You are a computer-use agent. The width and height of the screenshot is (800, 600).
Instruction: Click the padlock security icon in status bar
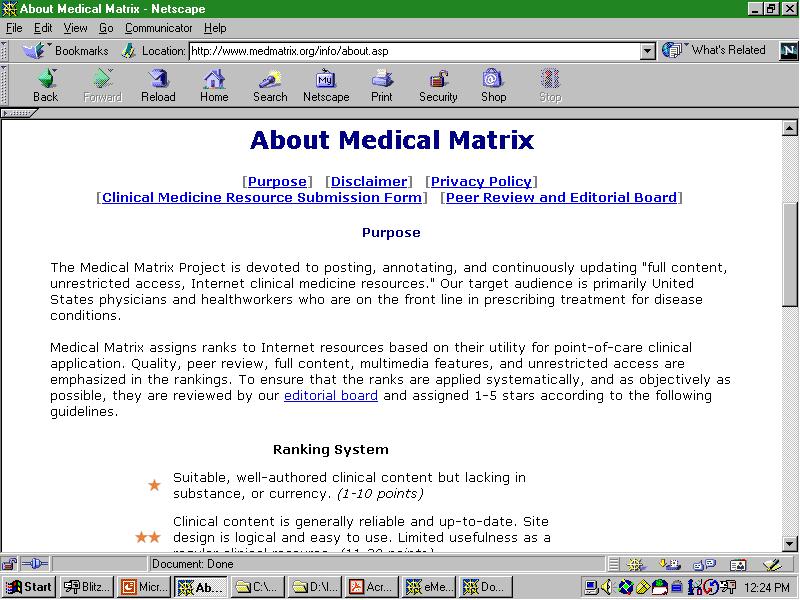pos(9,564)
